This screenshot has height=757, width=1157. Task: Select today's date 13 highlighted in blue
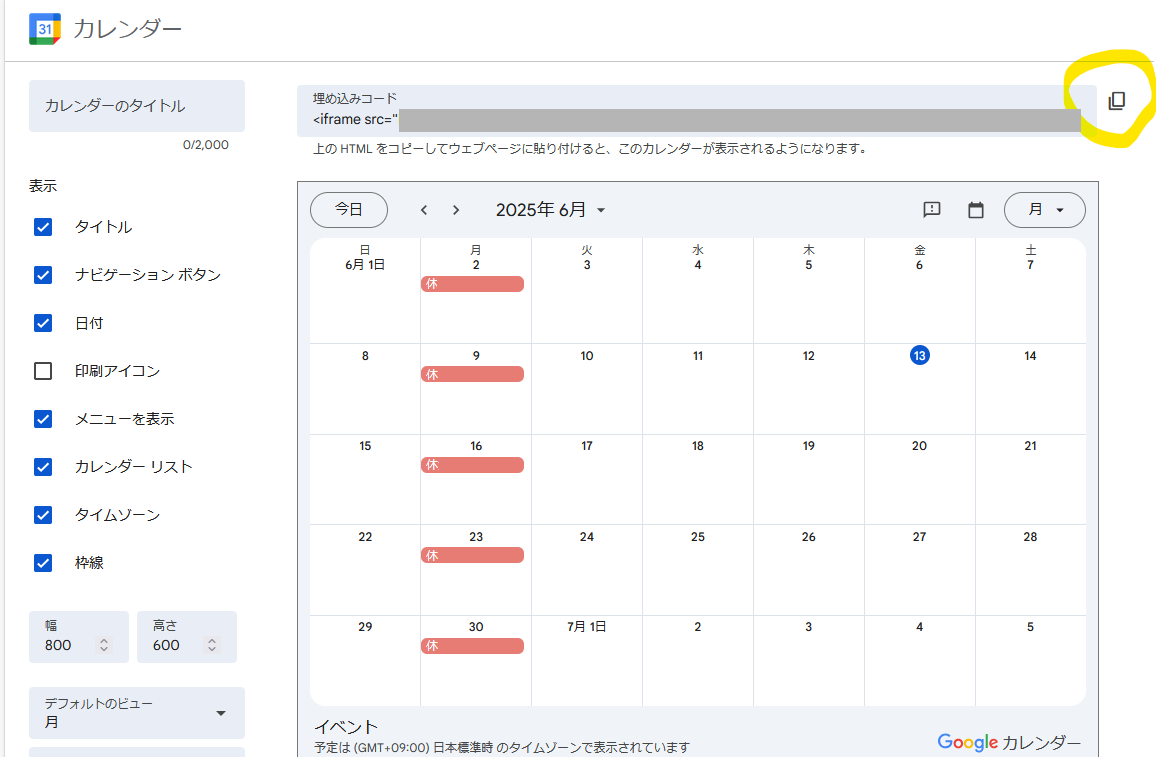click(919, 356)
